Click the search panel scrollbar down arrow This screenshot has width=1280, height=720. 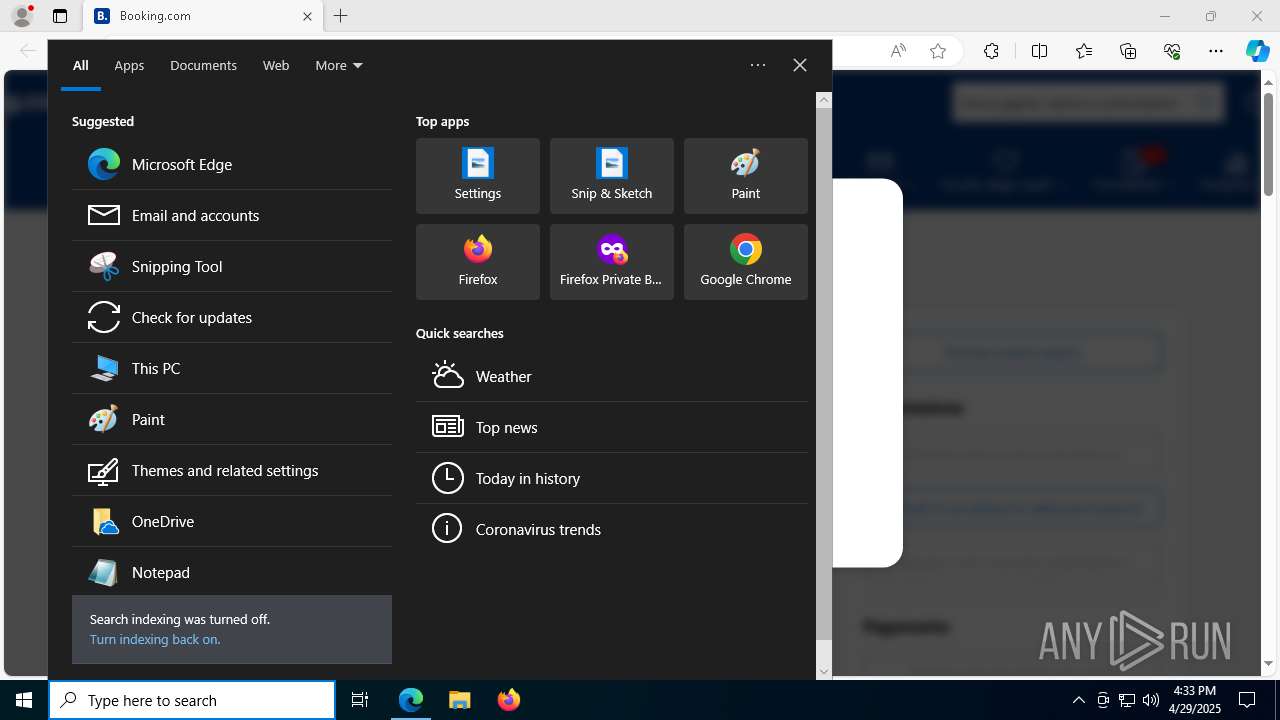point(824,671)
